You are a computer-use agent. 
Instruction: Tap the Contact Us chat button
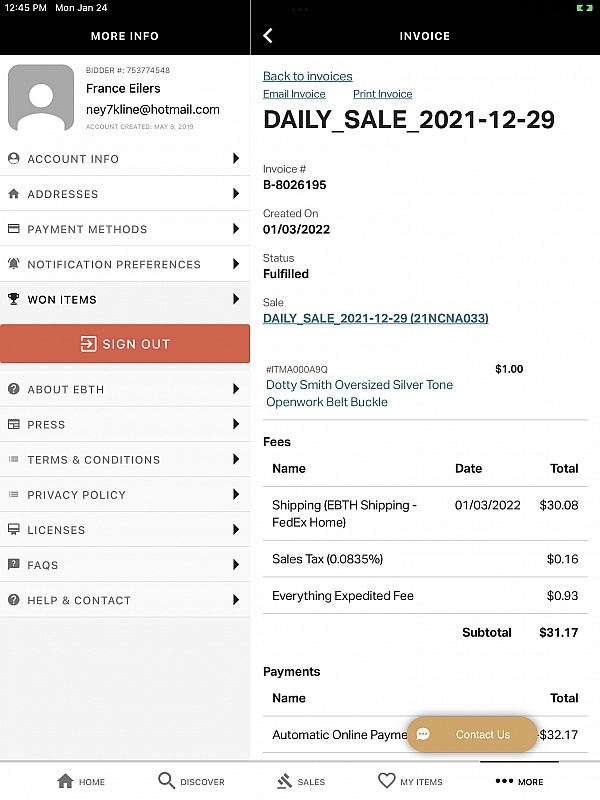471,734
